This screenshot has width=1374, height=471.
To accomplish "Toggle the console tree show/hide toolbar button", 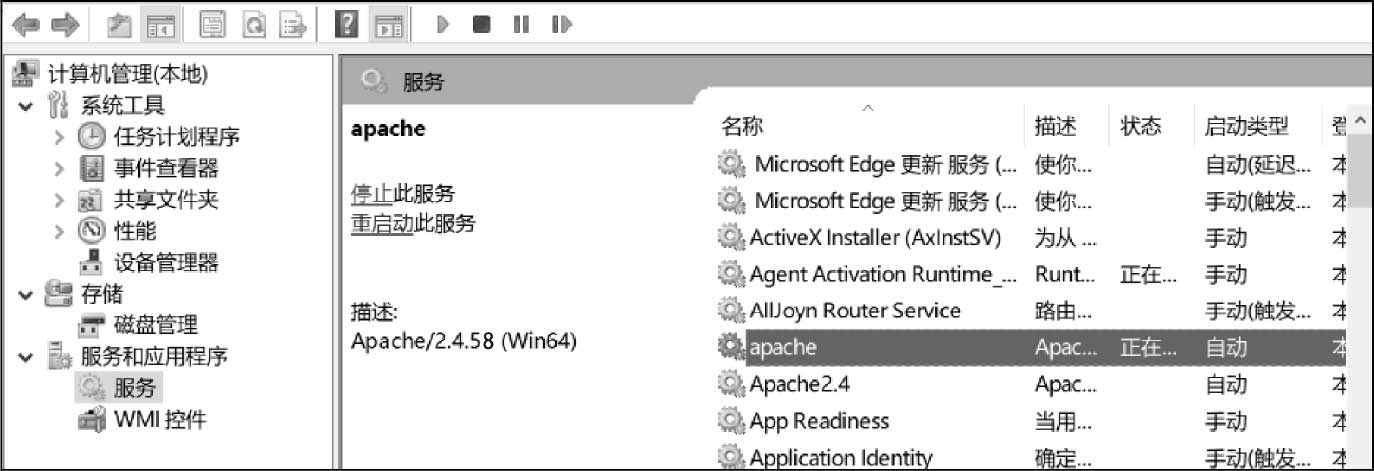I will pos(158,25).
